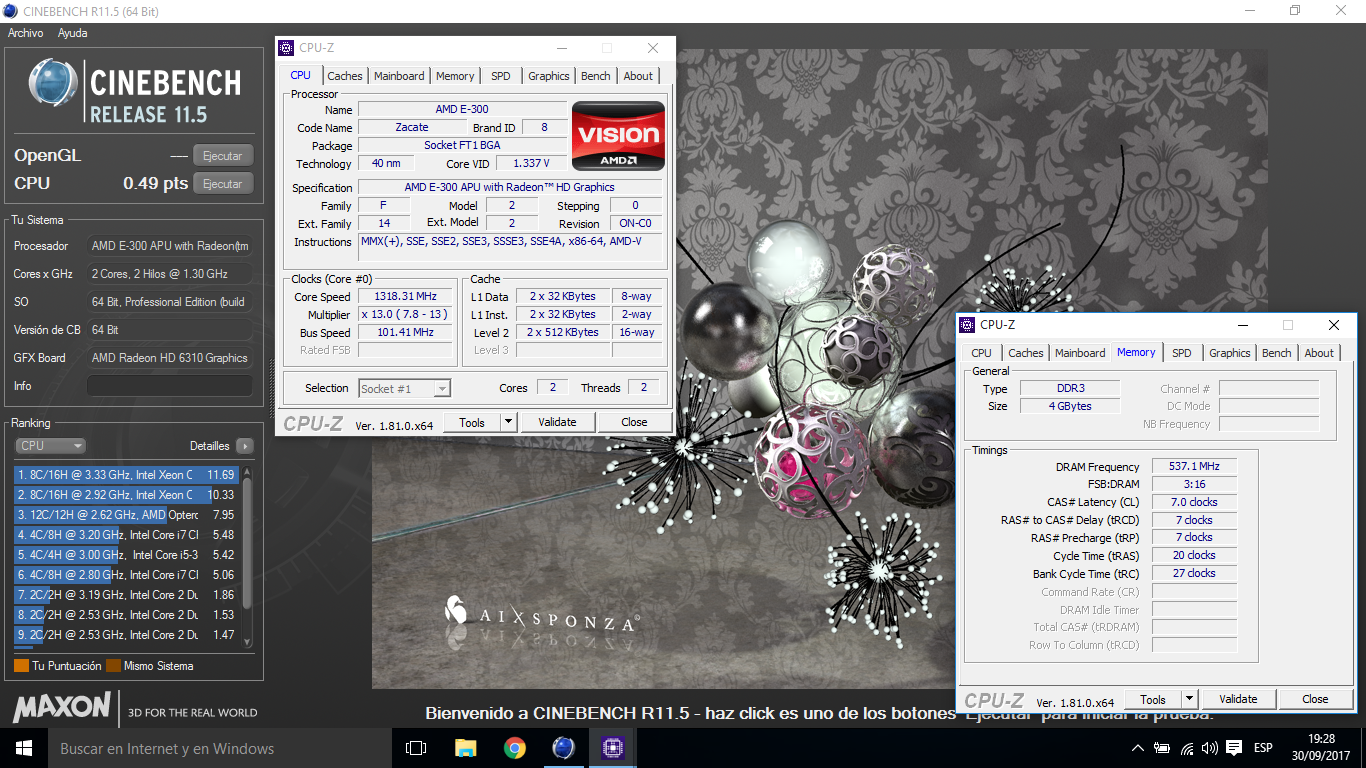The height and width of the screenshot is (768, 1366).
Task: Select ranking entry 4C/4H @ 3.00 GHz Core i5
Action: pyautogui.click(x=126, y=555)
